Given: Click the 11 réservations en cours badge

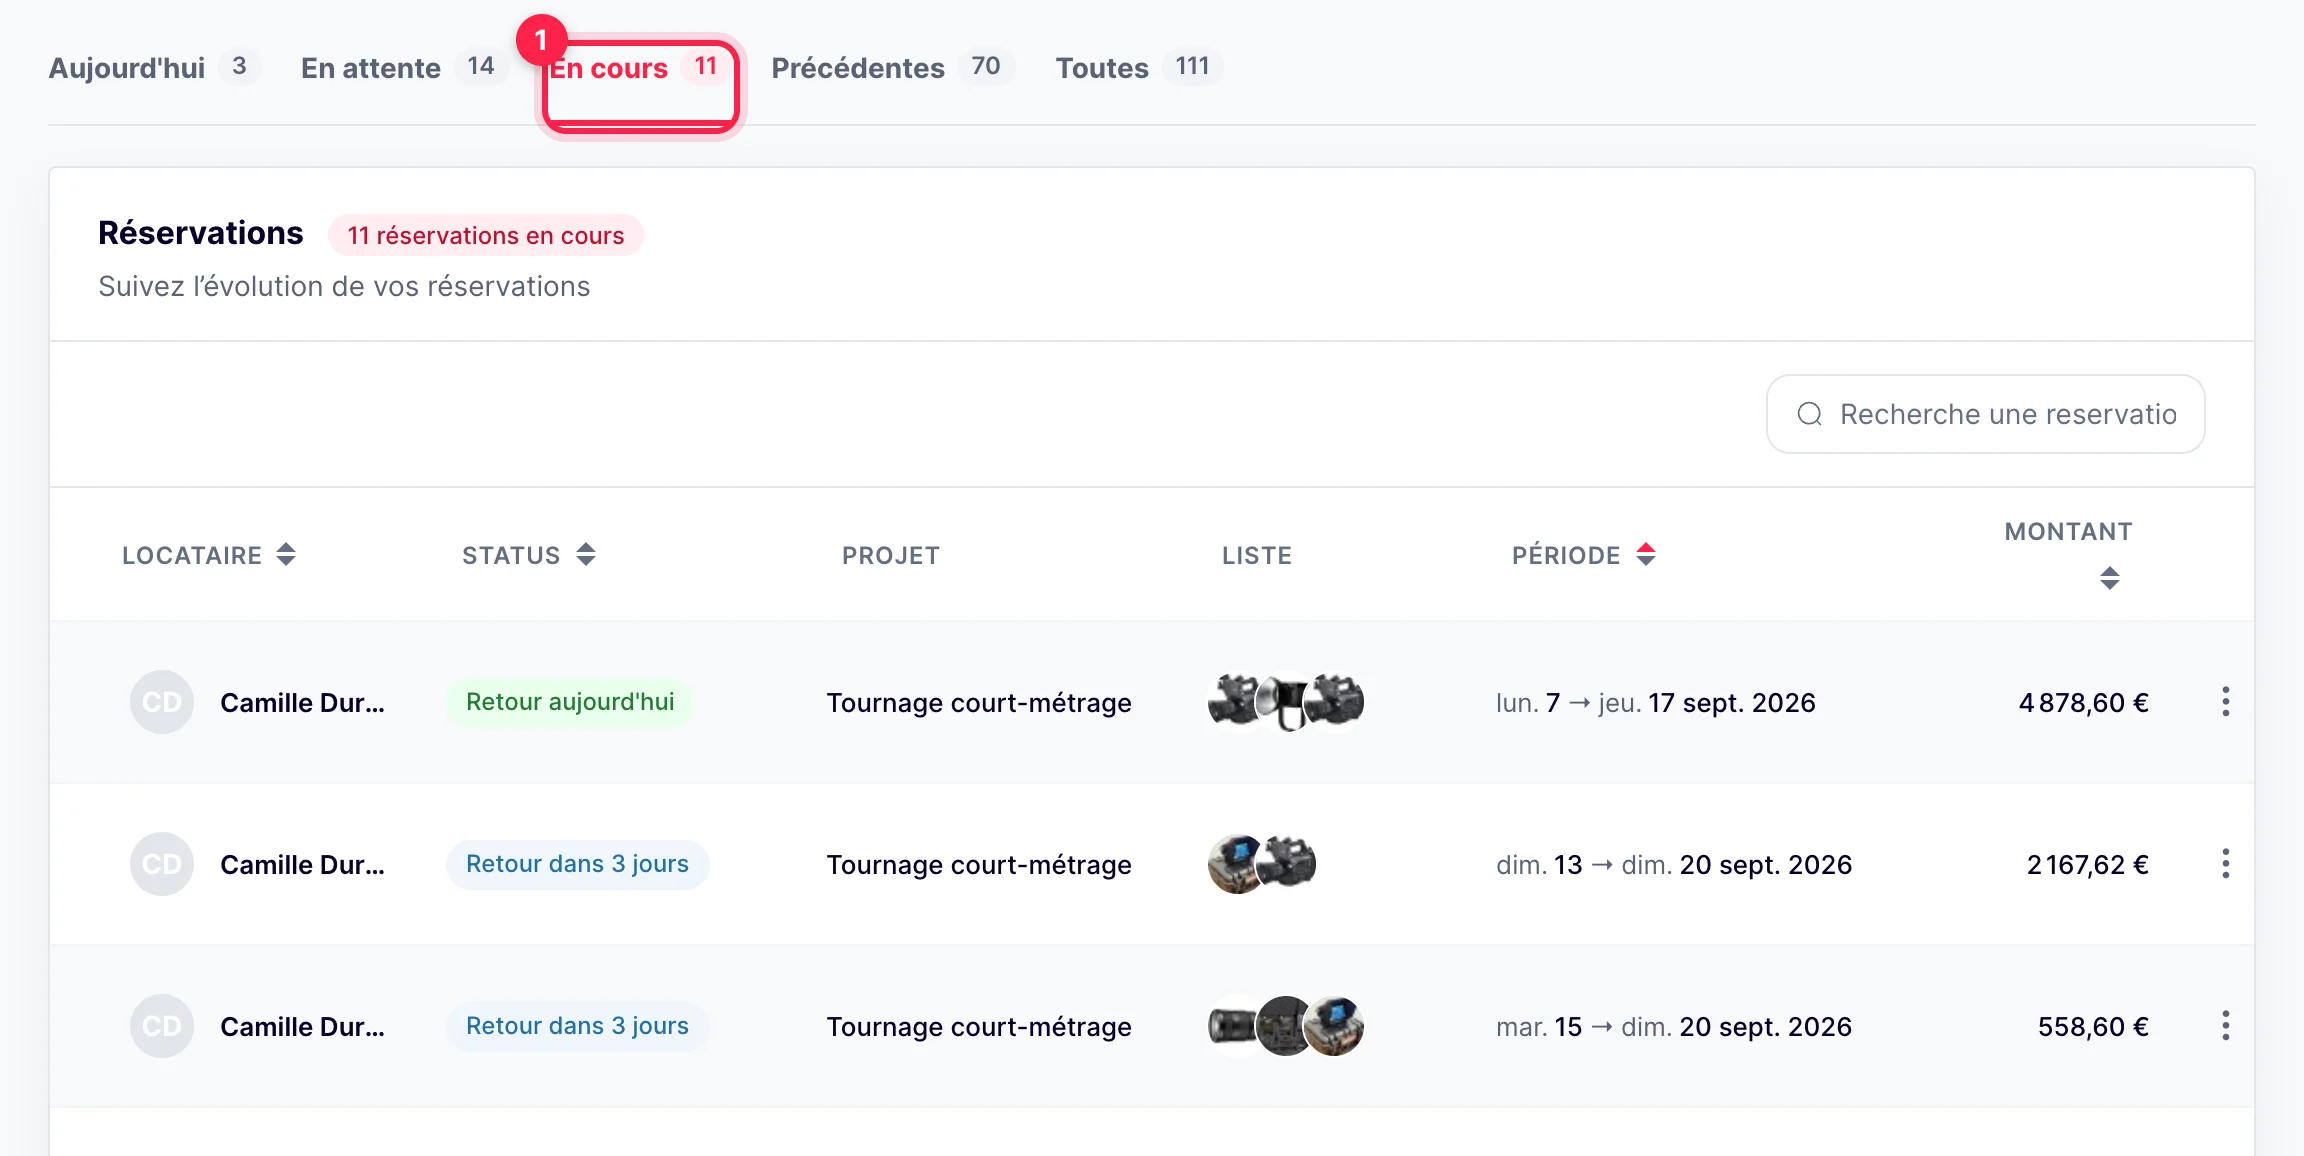Looking at the screenshot, I should click(486, 235).
